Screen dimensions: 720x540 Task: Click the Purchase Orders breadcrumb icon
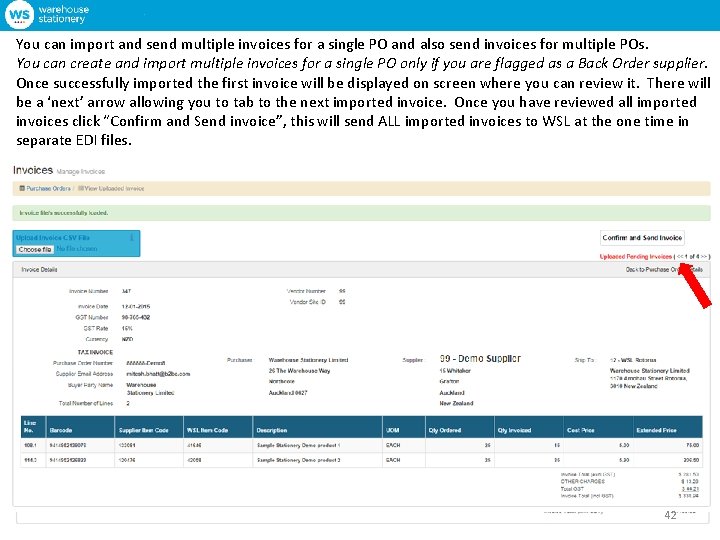(22, 188)
